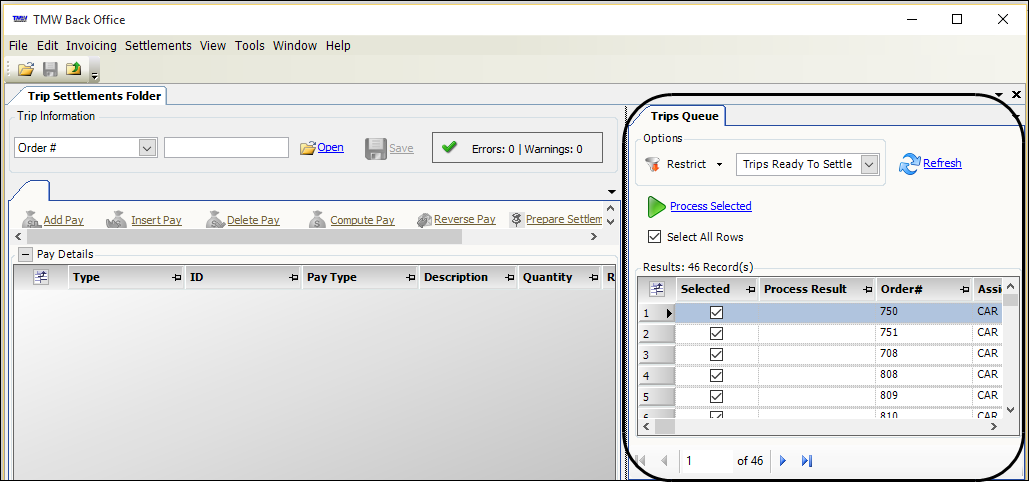The height and width of the screenshot is (483, 1029).
Task: Open the Trip Settlements Folder window list arrow
Action: pos(999,94)
